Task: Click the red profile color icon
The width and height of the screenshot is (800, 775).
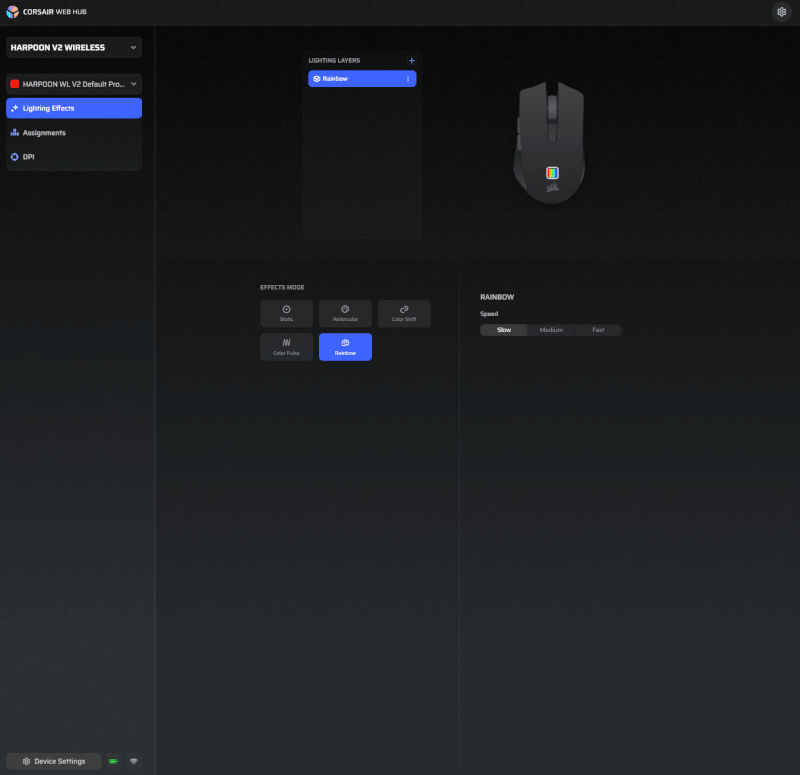Action: 15,84
